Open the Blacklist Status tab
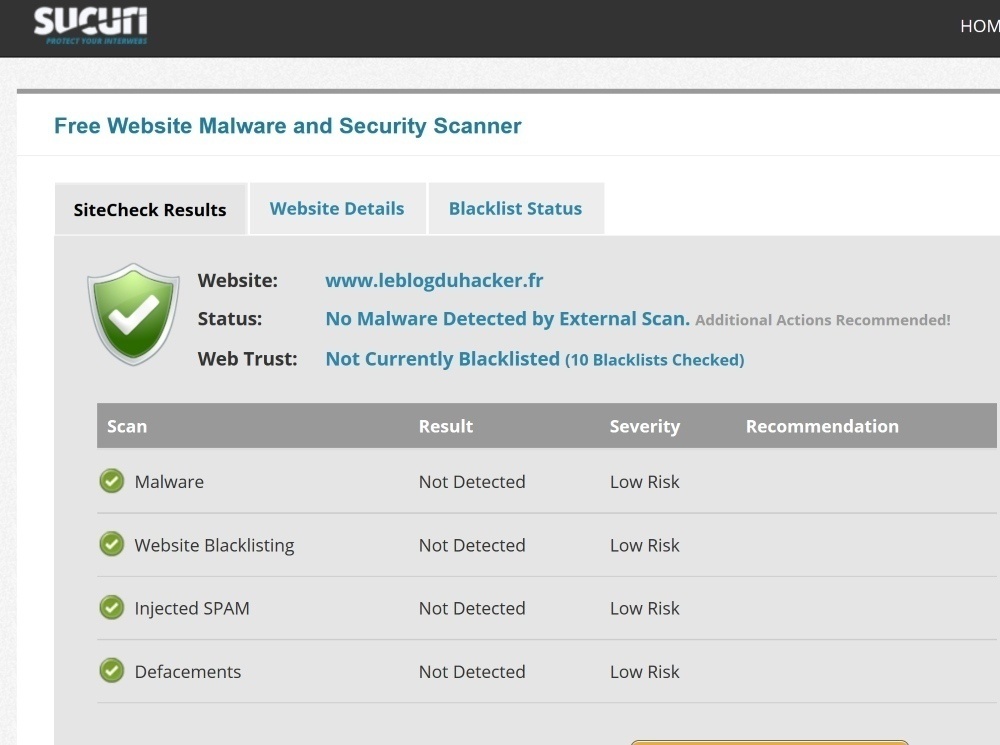Image resolution: width=1000 pixels, height=745 pixels. click(x=516, y=209)
